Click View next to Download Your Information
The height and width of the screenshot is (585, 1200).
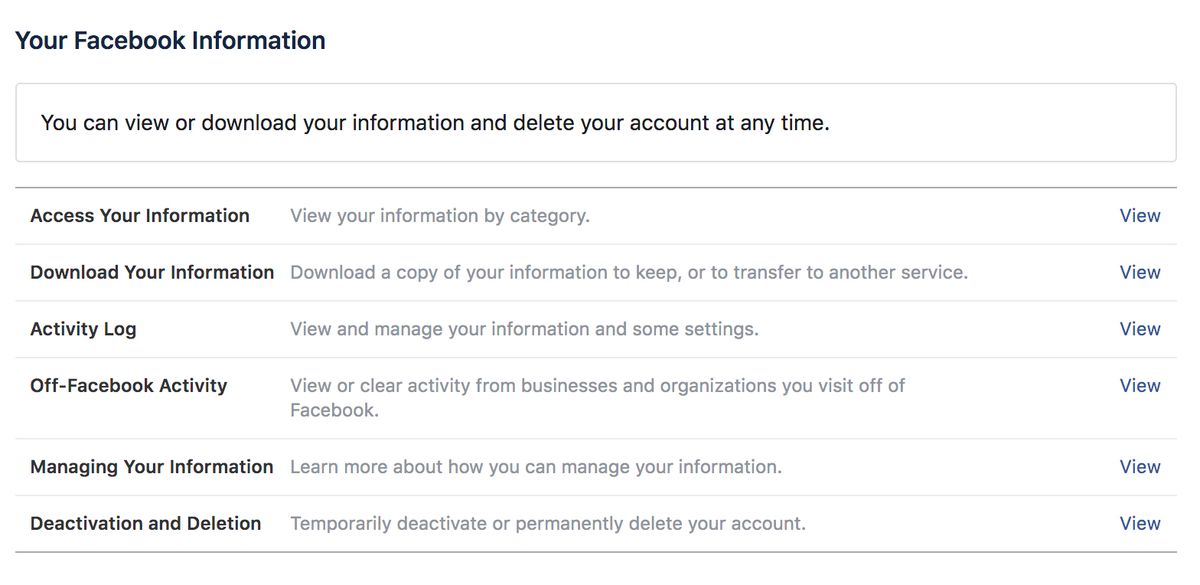[1140, 272]
